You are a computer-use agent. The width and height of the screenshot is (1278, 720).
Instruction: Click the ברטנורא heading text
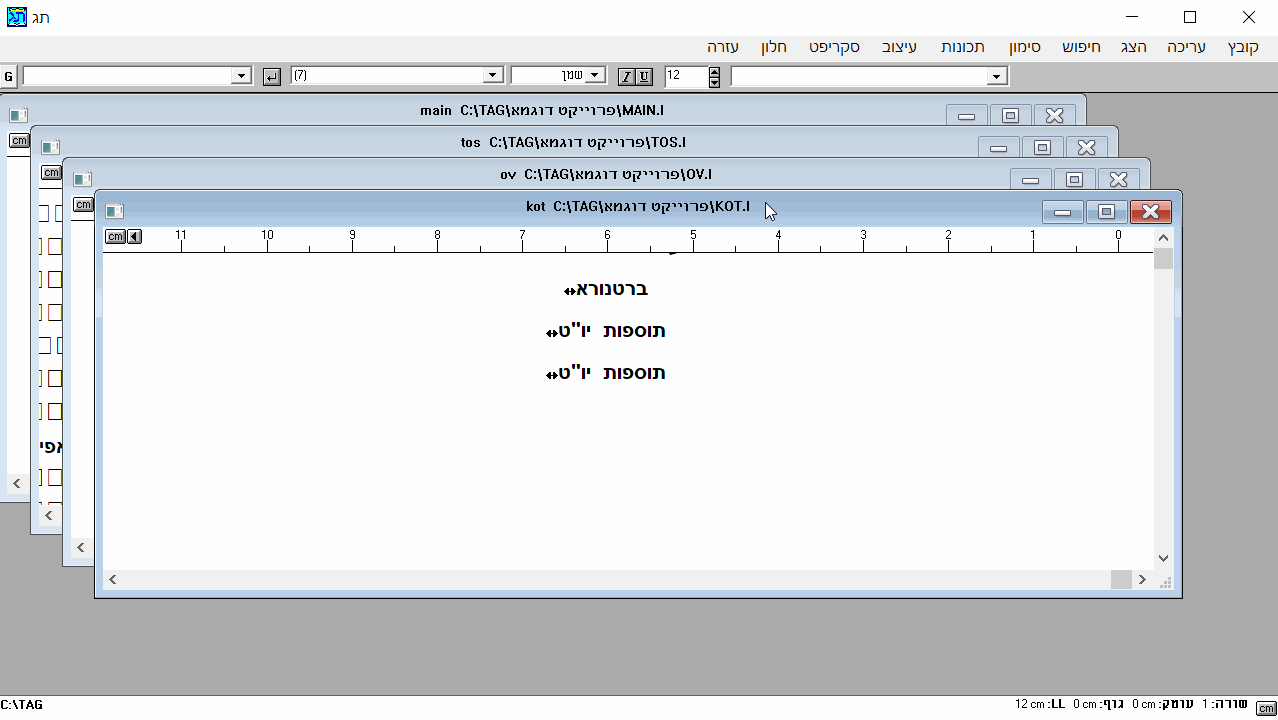611,289
